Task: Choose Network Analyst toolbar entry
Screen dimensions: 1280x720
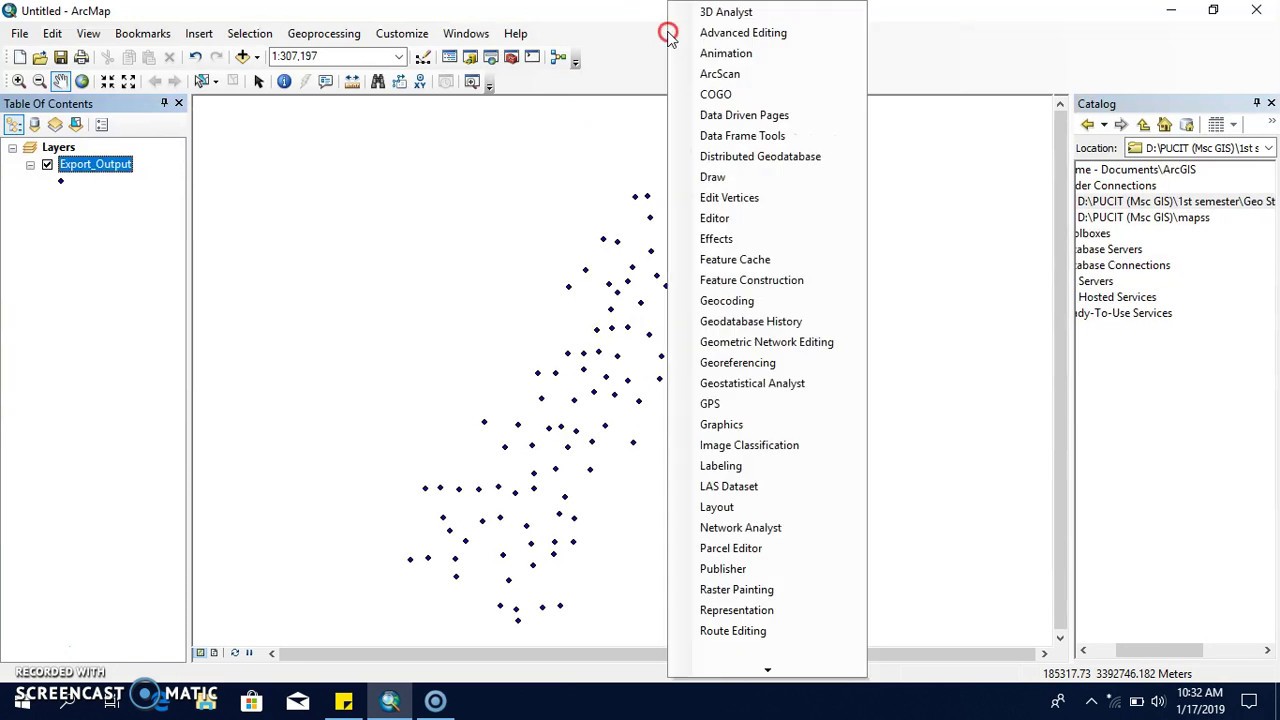Action: [741, 528]
